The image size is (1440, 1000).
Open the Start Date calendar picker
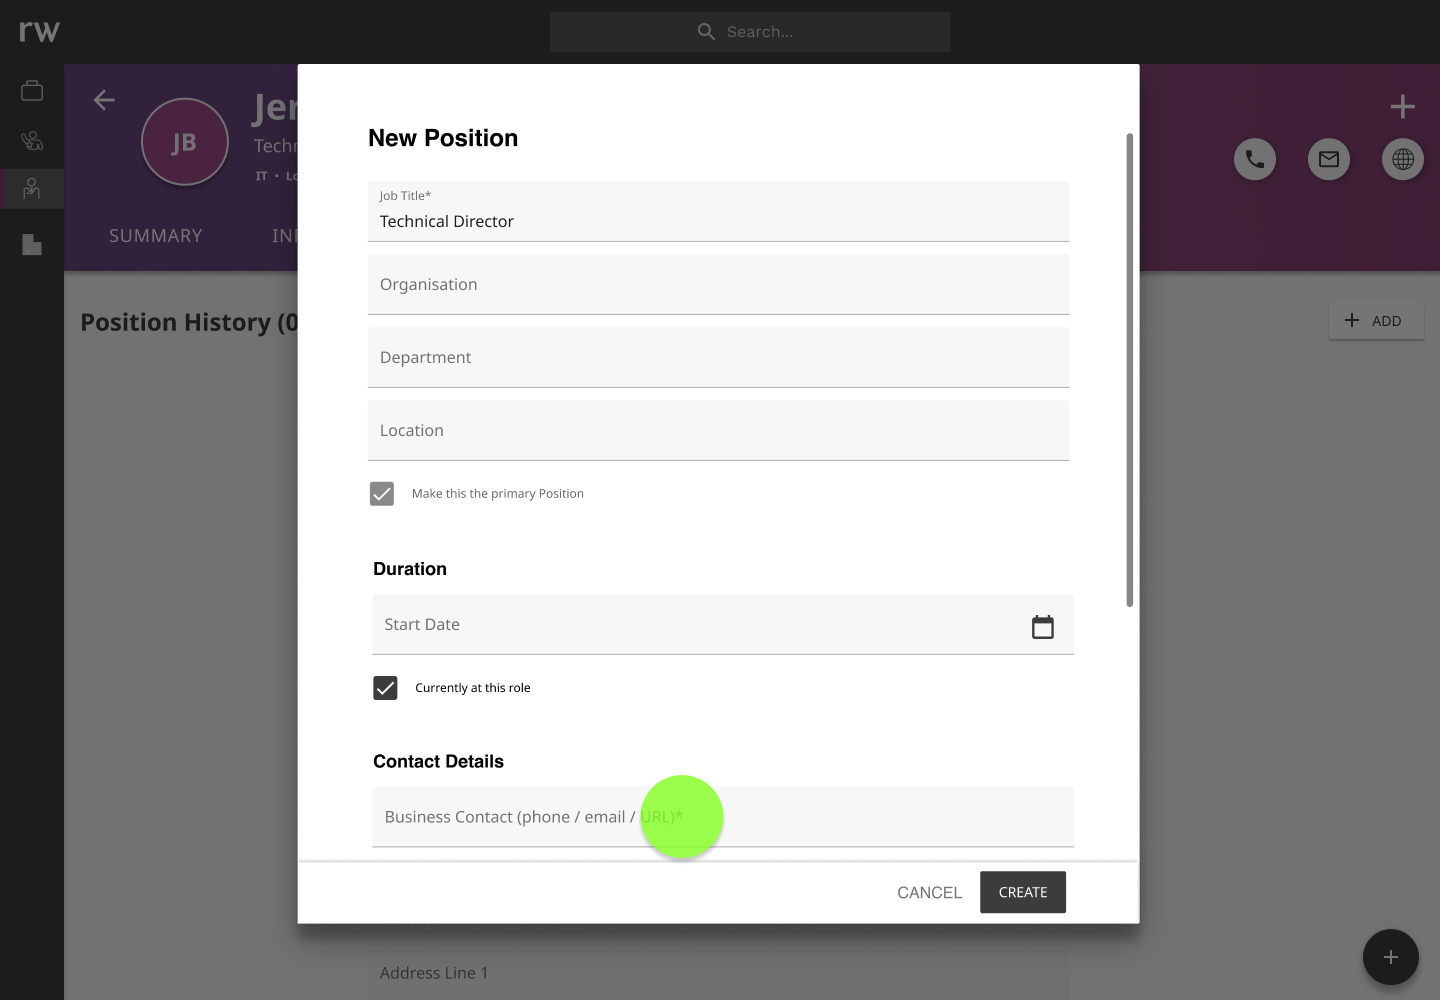[x=1043, y=627]
